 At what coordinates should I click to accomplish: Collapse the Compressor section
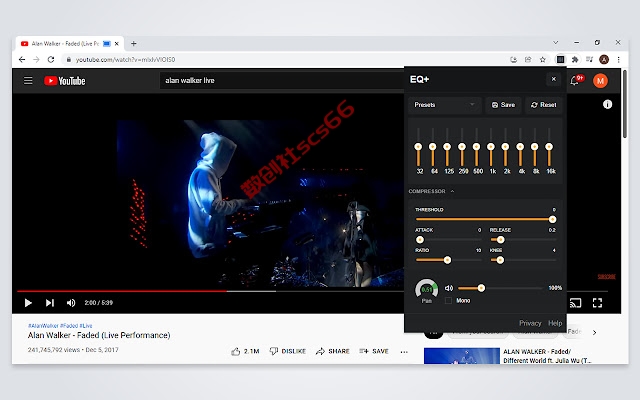tap(431, 191)
